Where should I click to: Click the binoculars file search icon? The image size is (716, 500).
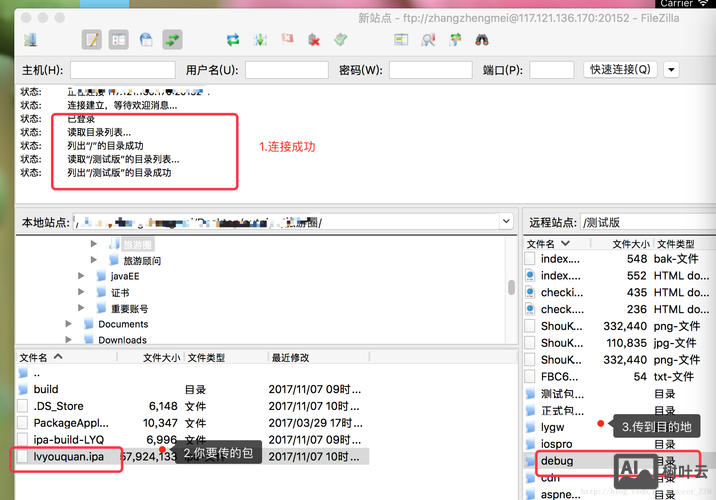click(x=482, y=40)
